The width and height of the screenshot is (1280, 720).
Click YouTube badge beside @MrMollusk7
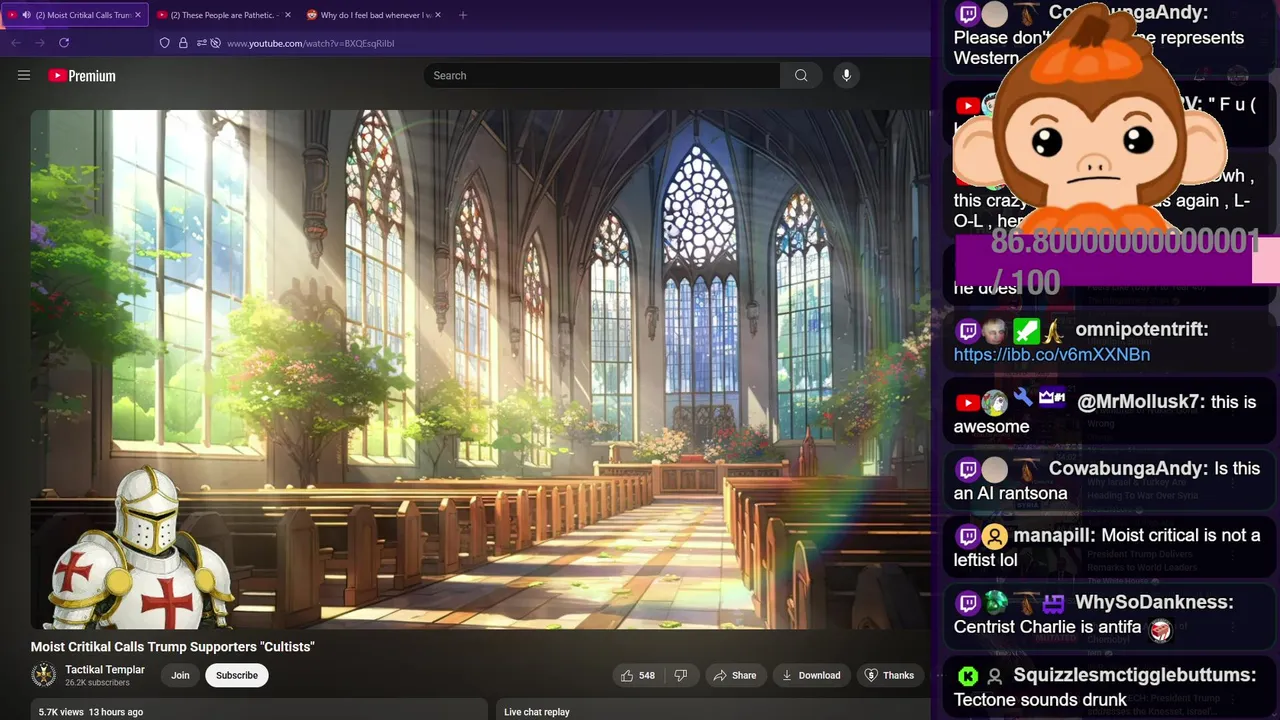968,403
